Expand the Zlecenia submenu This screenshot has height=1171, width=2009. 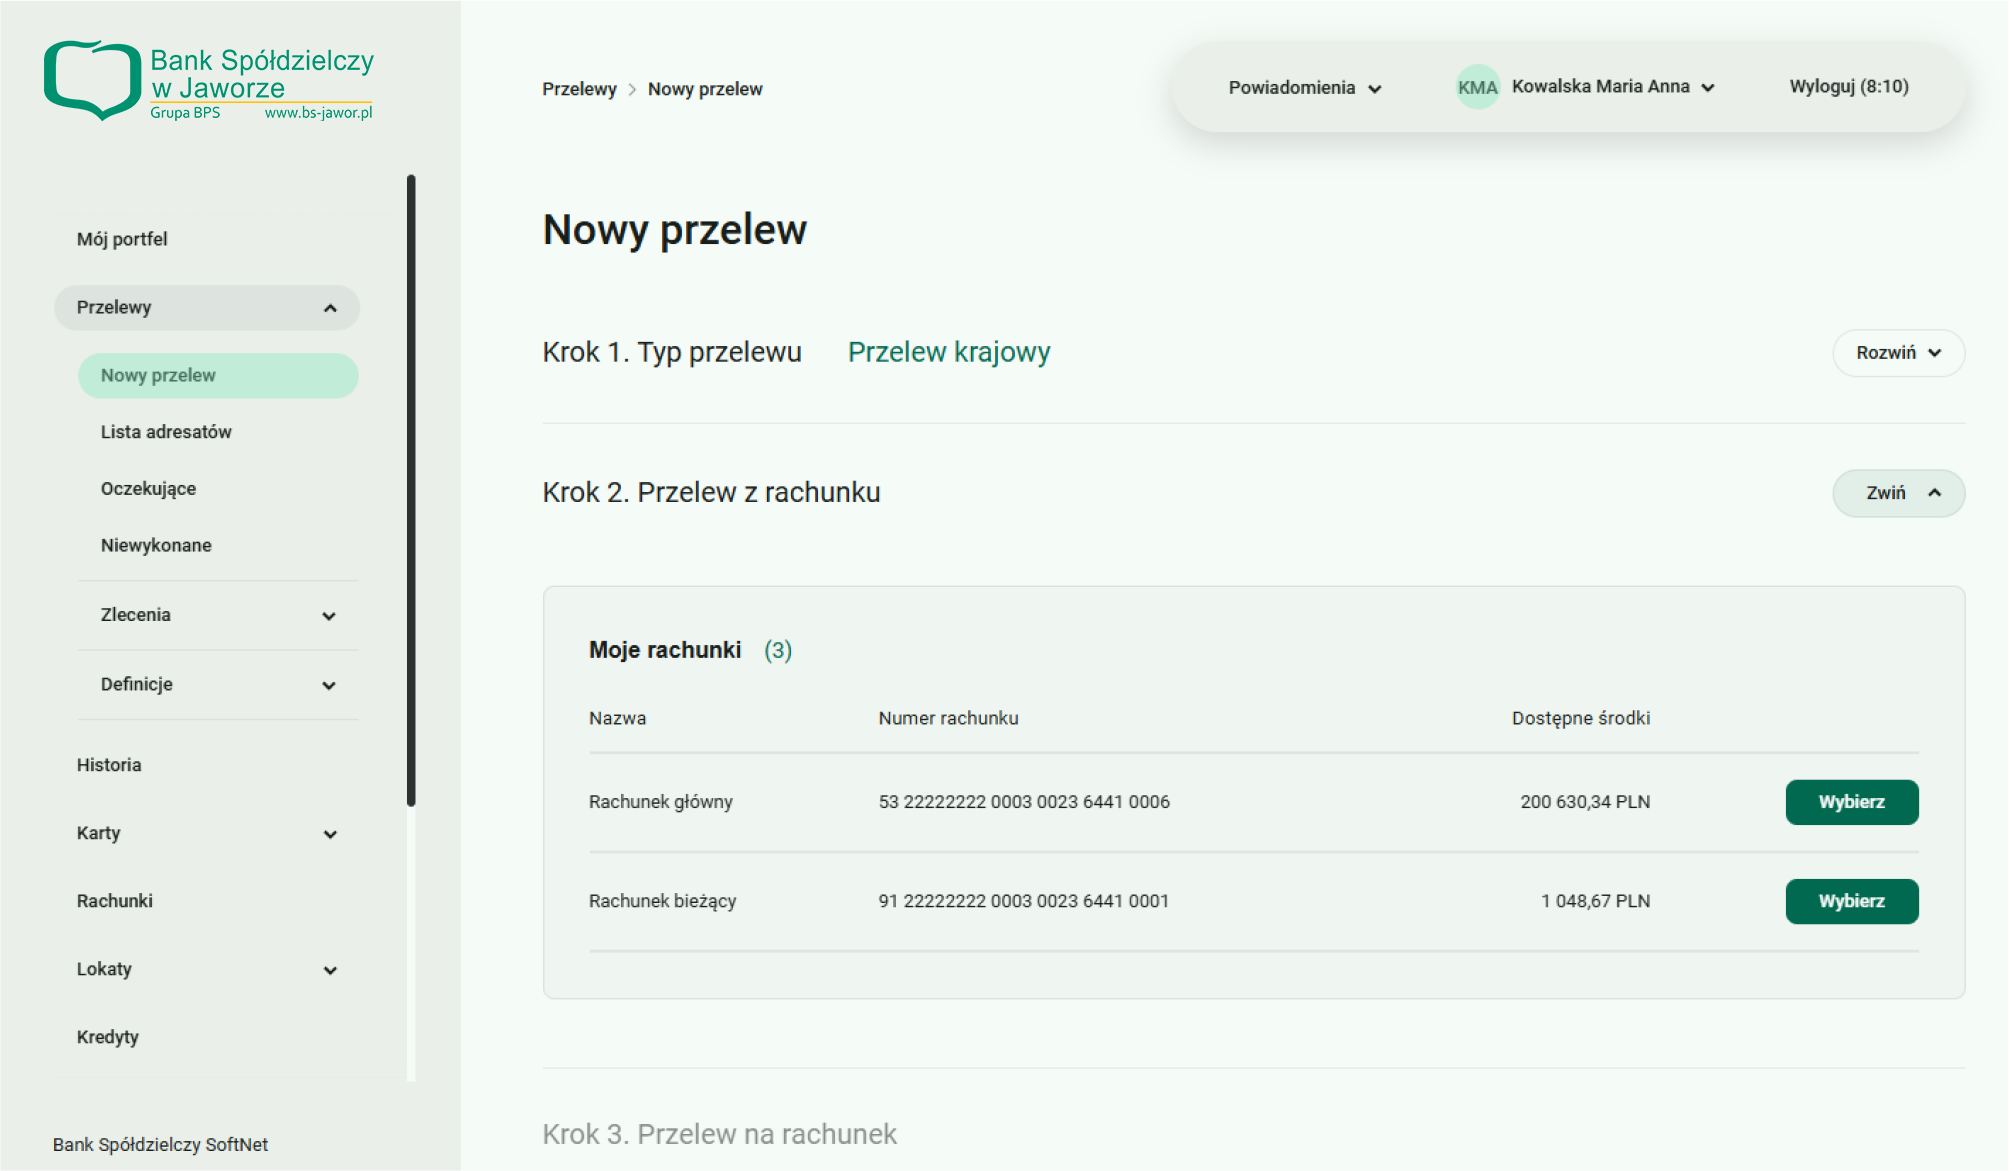[329, 616]
